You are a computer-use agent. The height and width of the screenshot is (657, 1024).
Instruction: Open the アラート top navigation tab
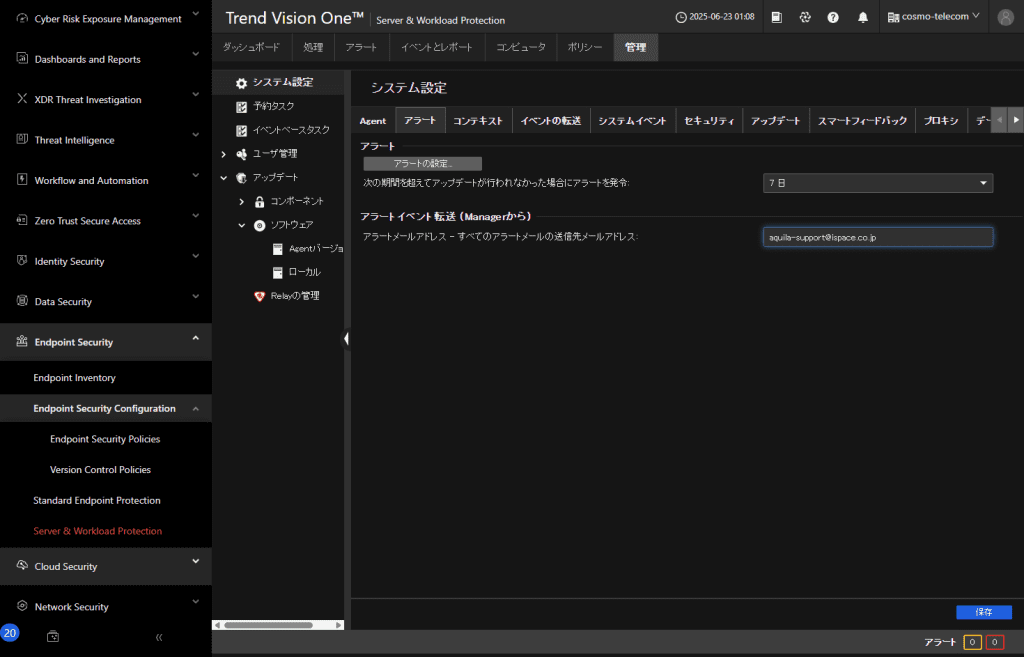[x=361, y=47]
